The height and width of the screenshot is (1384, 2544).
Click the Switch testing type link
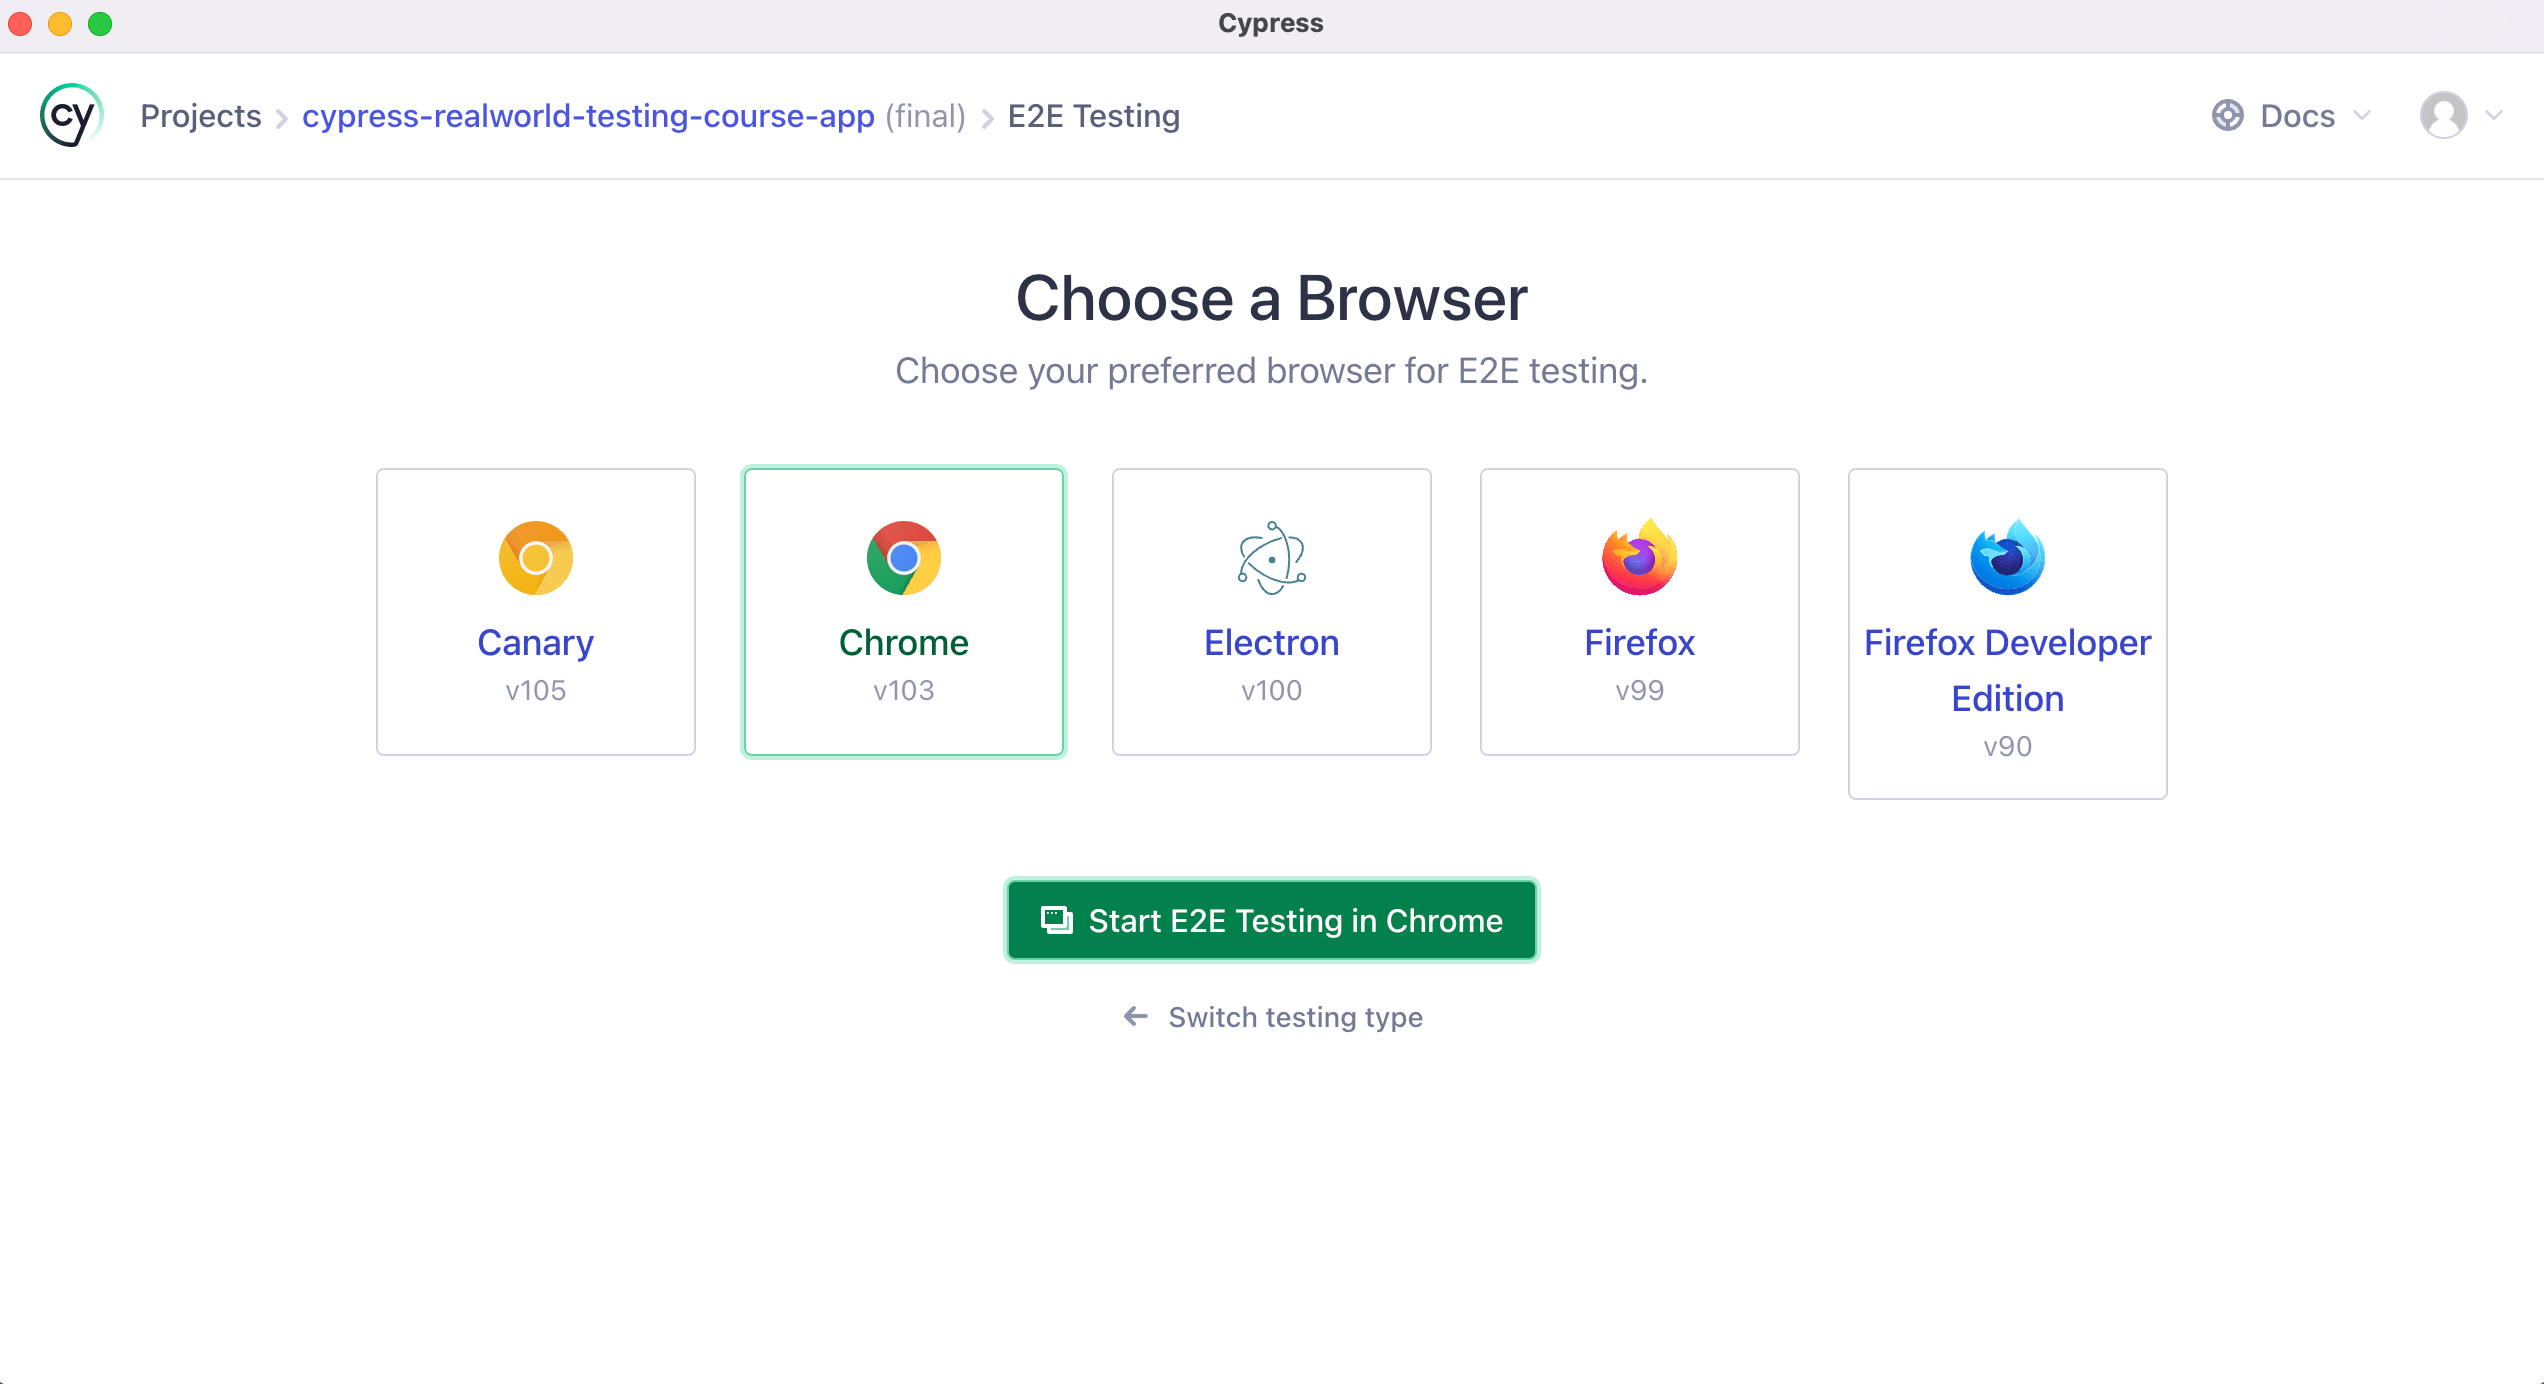coord(1271,1017)
